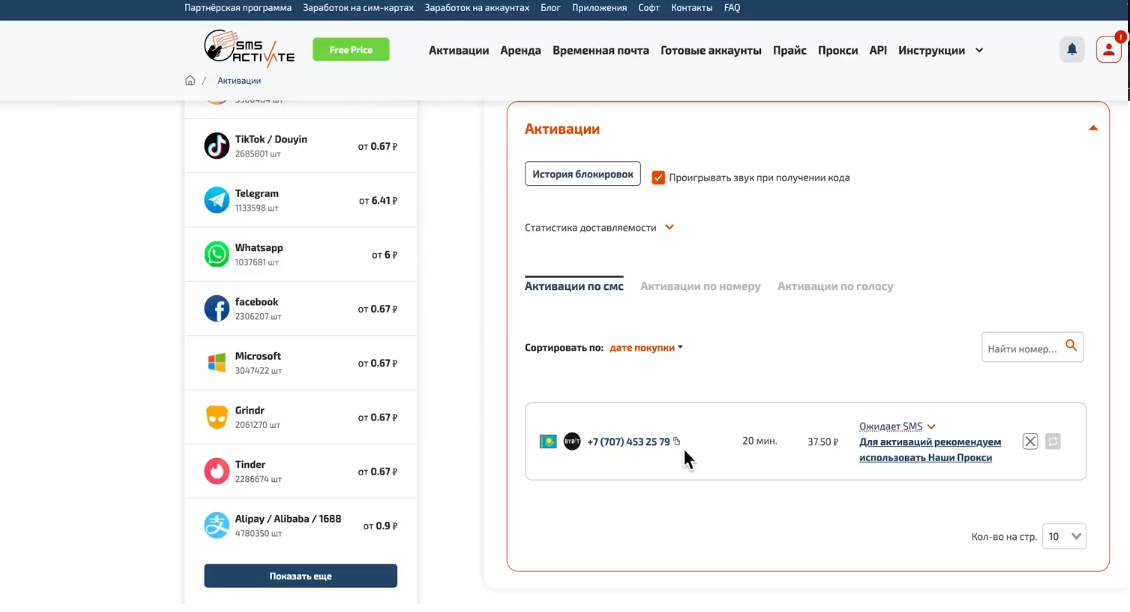Open Прайс in the main navigation

point(789,50)
